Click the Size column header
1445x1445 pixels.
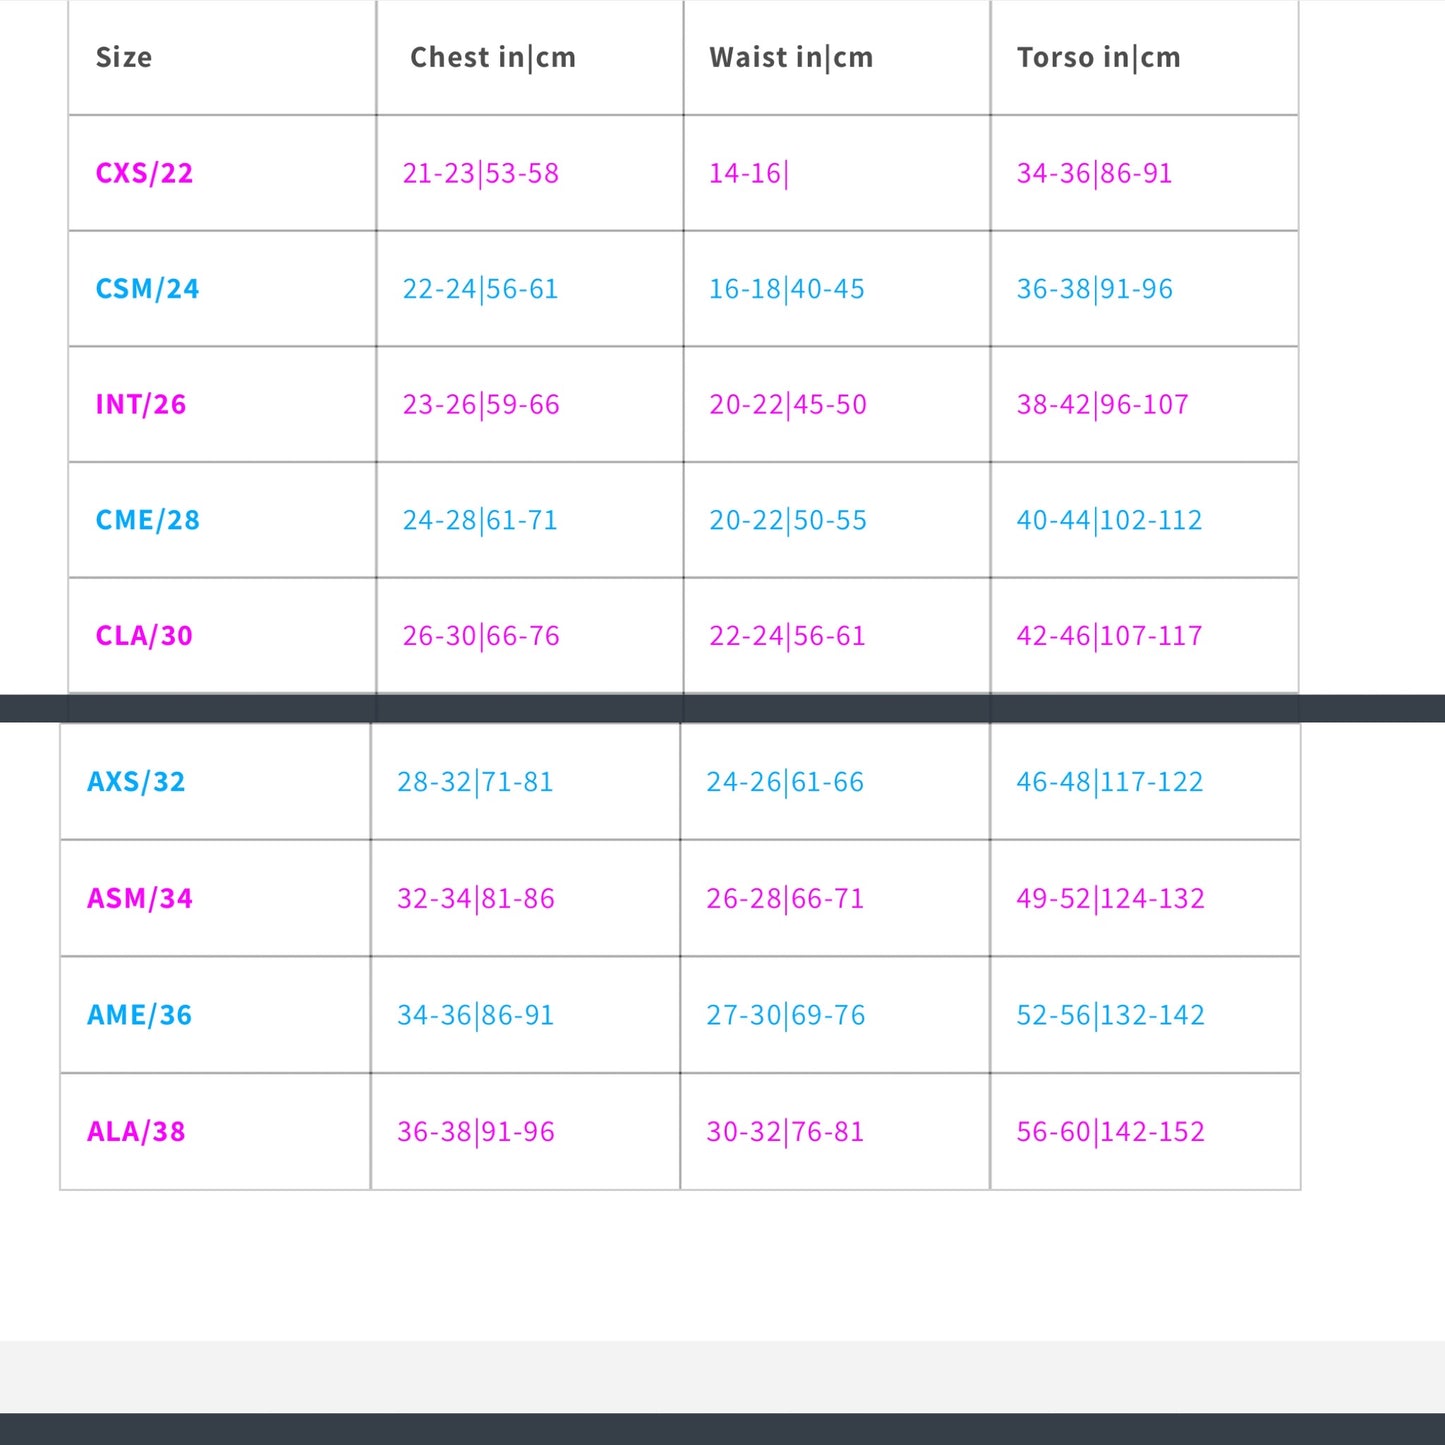tap(124, 57)
